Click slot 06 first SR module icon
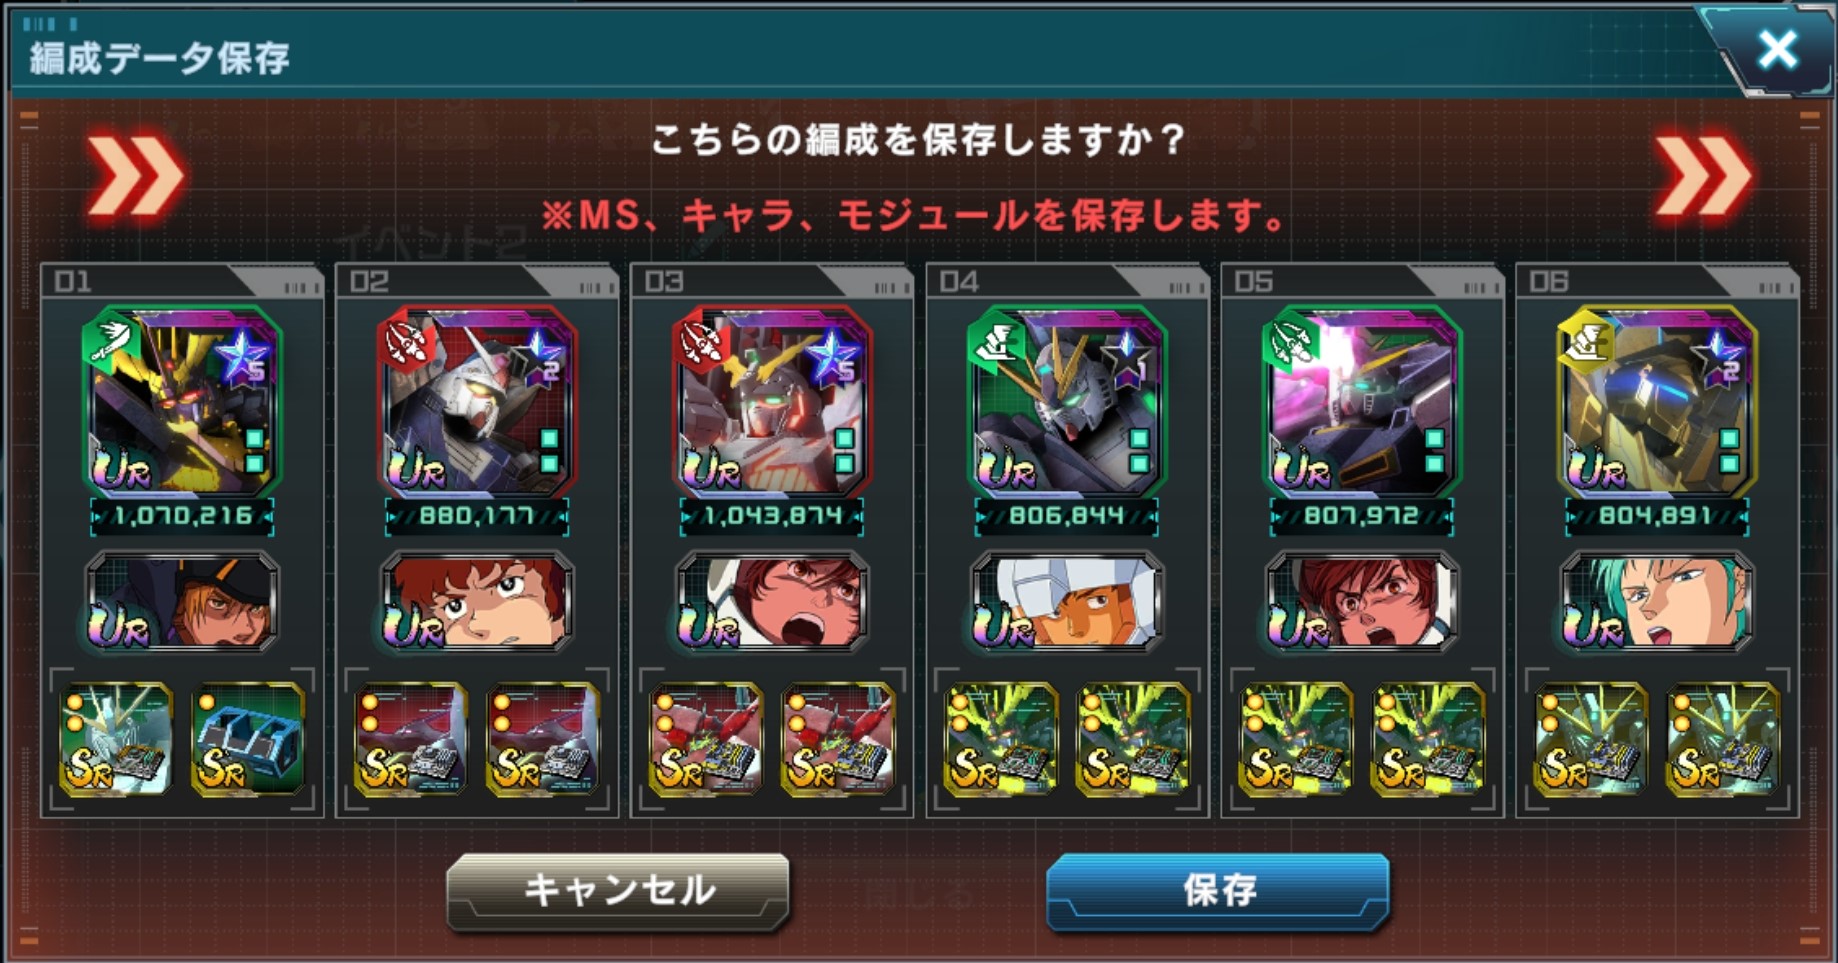The width and height of the screenshot is (1838, 963). (x=1591, y=739)
